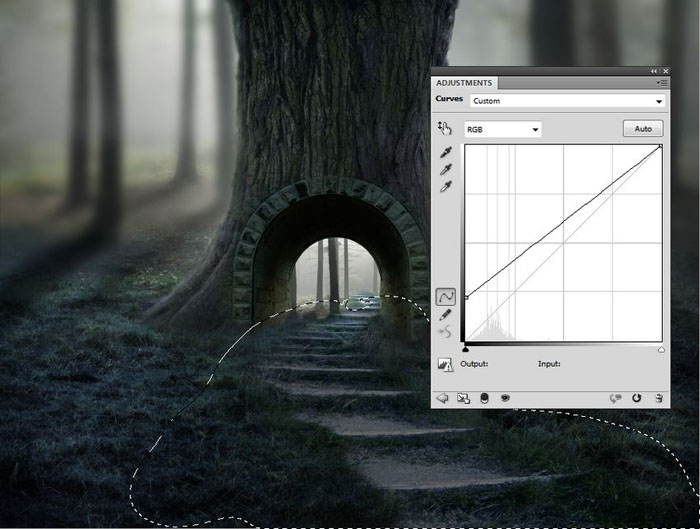
Task: Click the Output field label
Action: [474, 364]
